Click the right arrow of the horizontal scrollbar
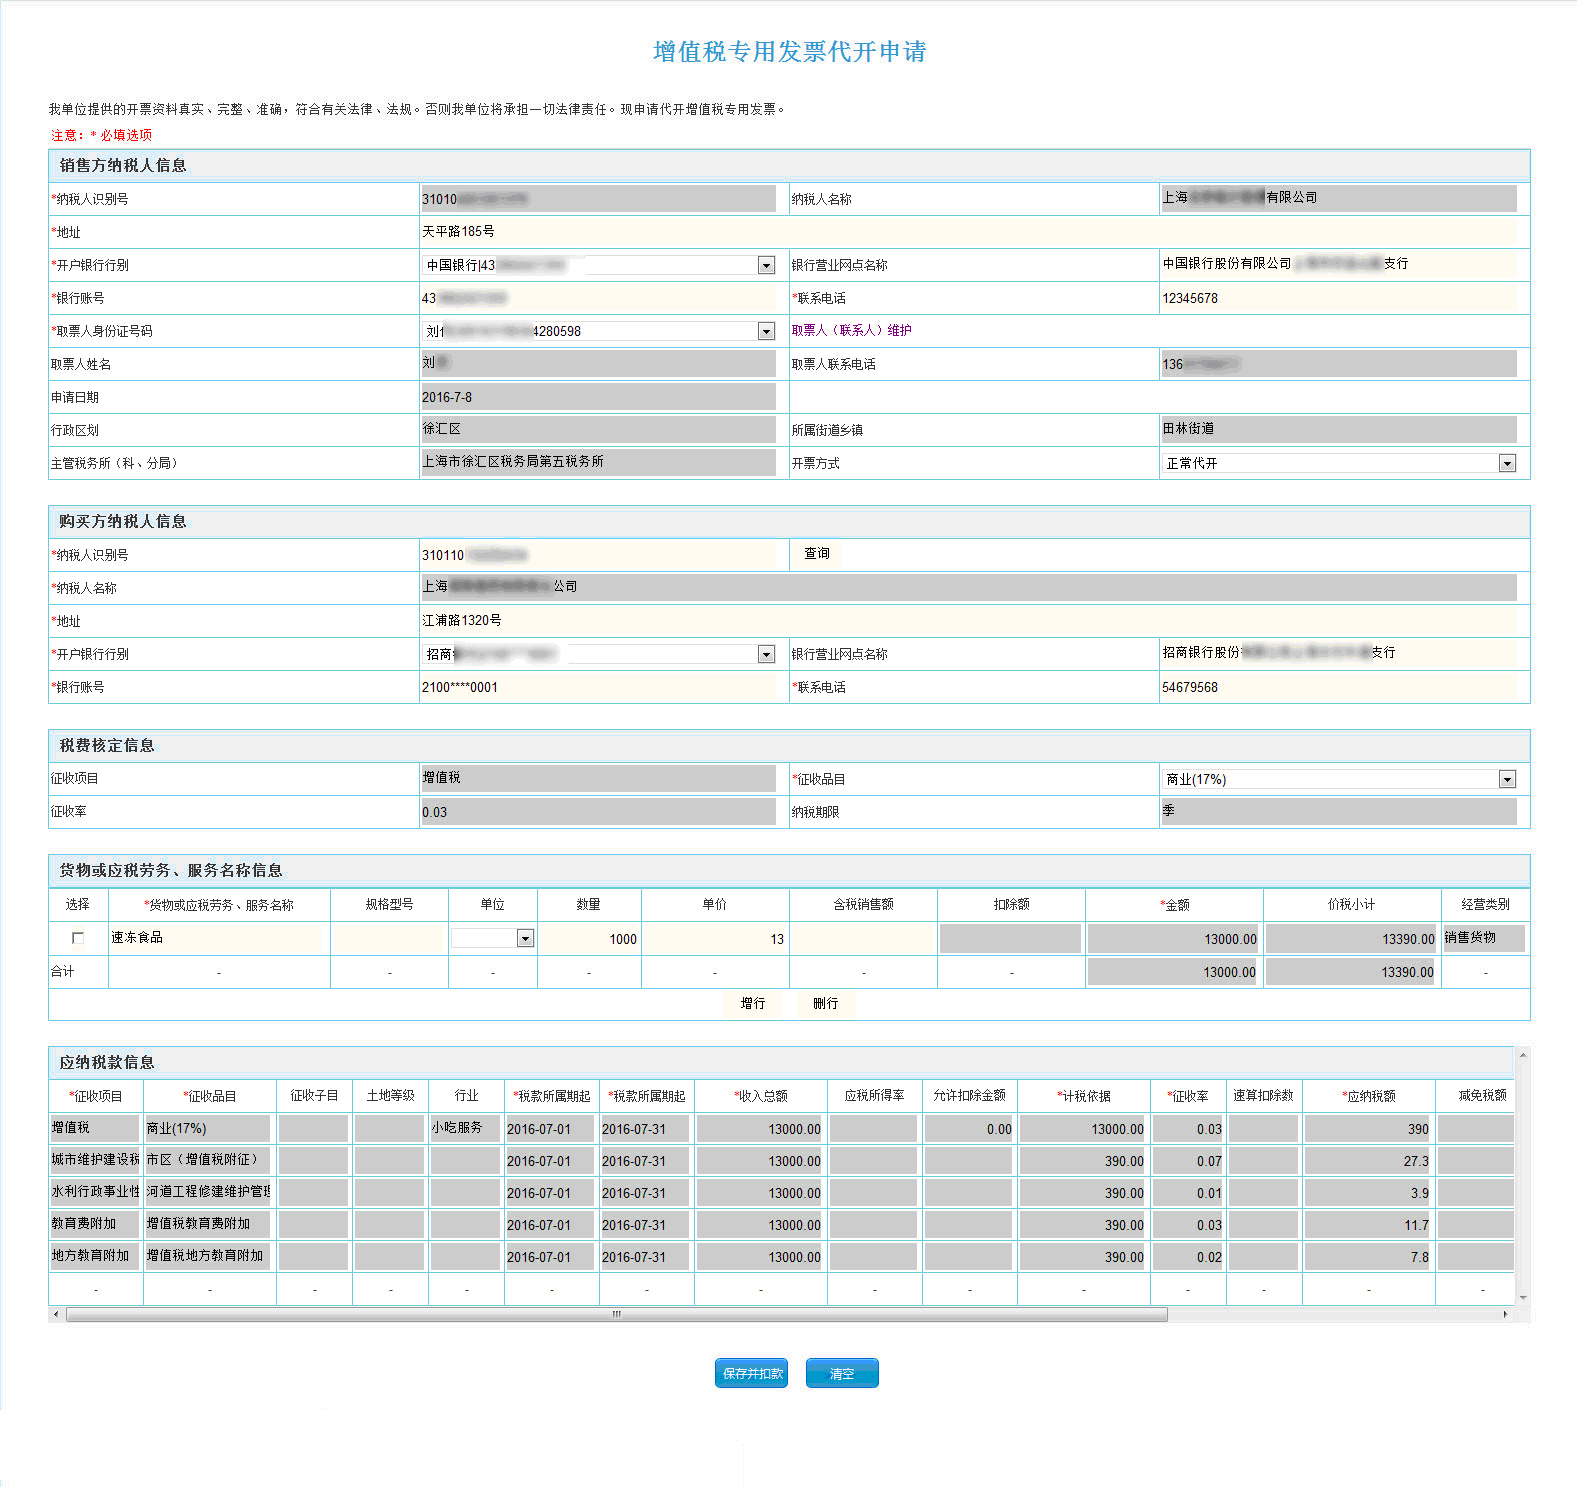 (x=1506, y=1314)
